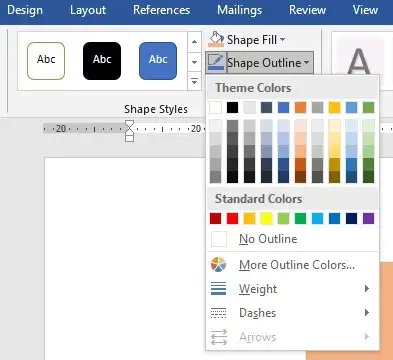
Task: Open More Outline Colors dialog
Action: pos(293,265)
